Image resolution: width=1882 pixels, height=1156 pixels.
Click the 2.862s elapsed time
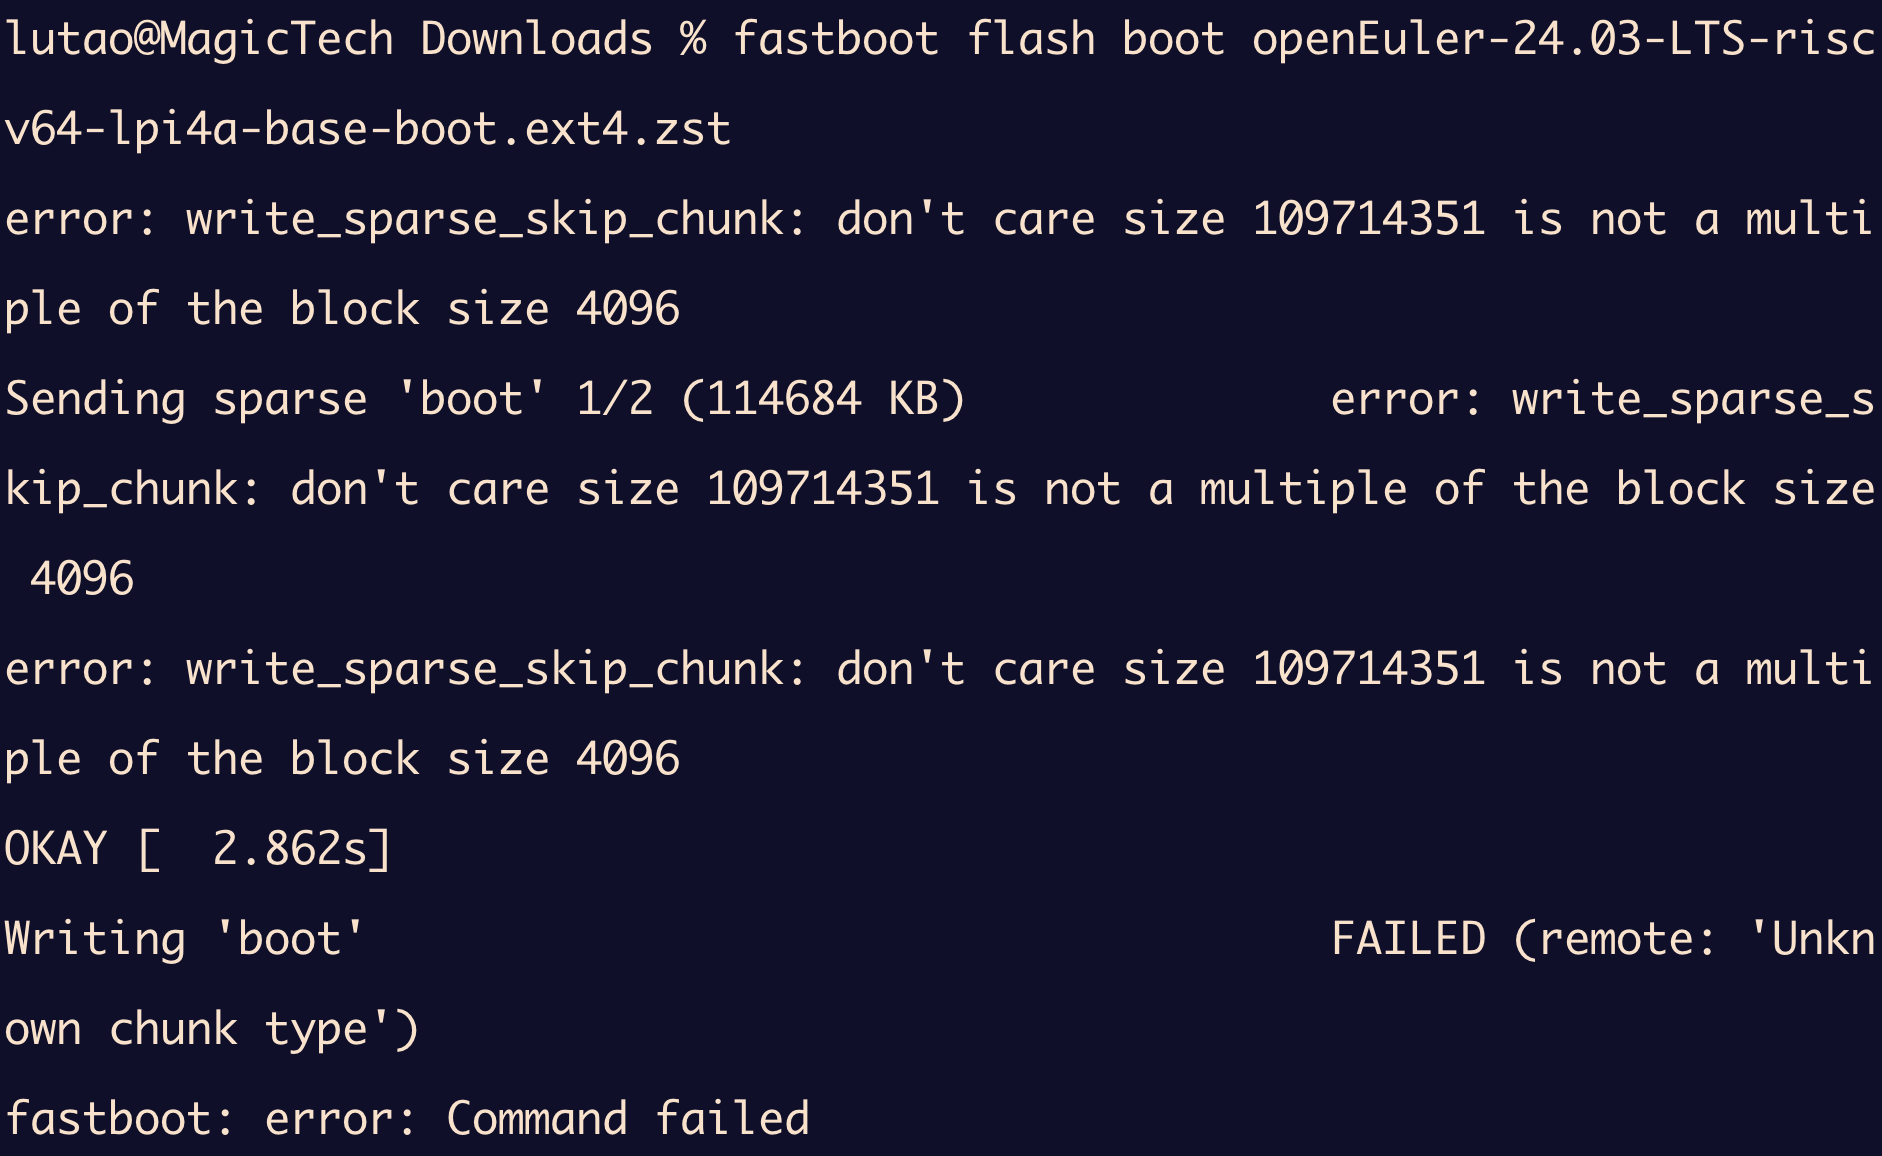pyautogui.click(x=290, y=850)
